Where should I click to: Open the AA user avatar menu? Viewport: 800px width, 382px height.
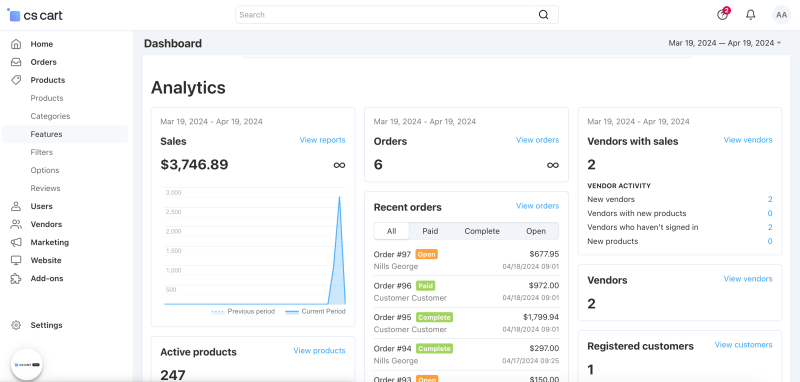pos(781,15)
